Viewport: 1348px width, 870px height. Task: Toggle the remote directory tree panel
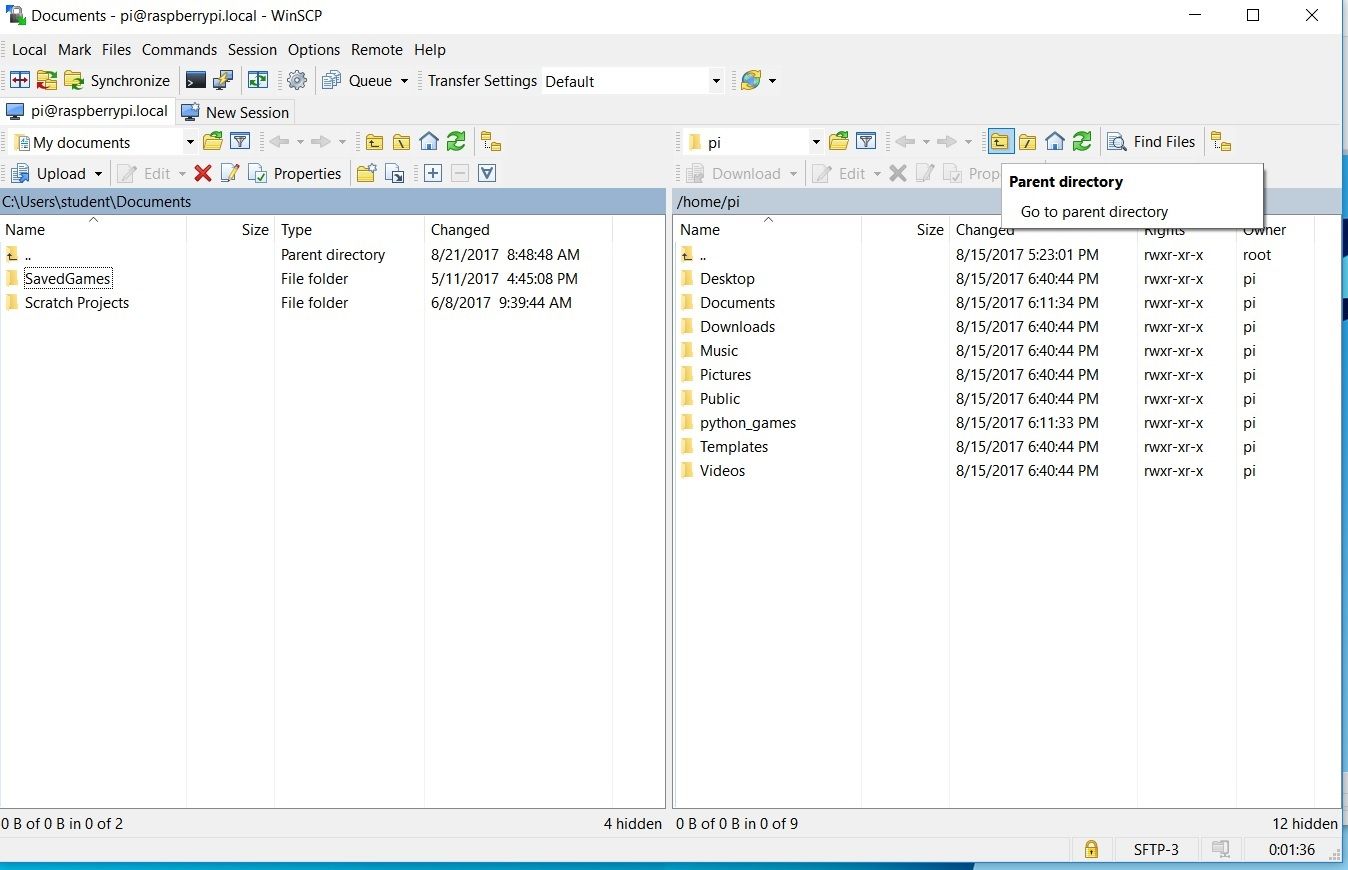point(1221,141)
